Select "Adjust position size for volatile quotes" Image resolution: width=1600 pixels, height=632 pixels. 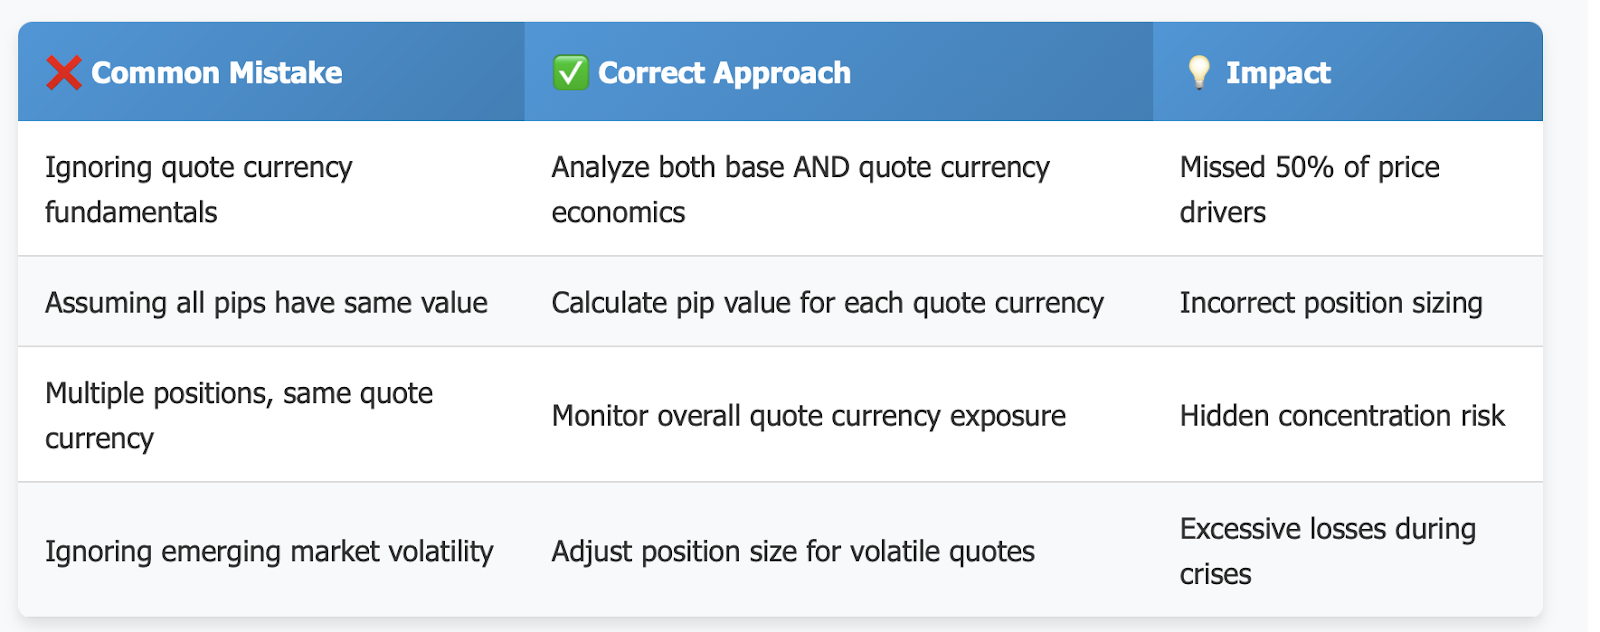coord(792,551)
